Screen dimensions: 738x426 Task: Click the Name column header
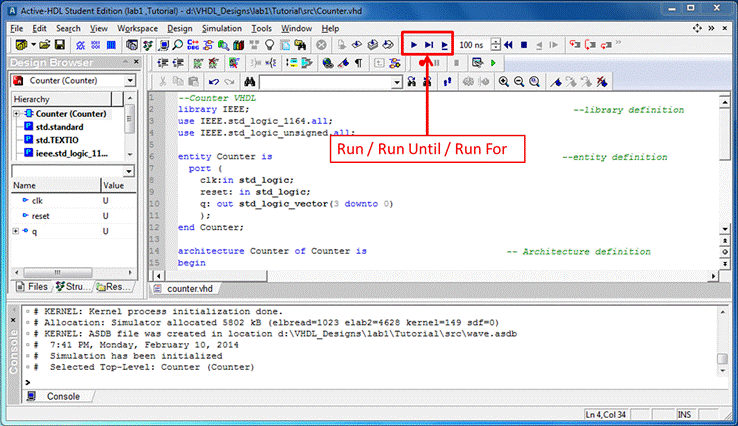coord(56,185)
